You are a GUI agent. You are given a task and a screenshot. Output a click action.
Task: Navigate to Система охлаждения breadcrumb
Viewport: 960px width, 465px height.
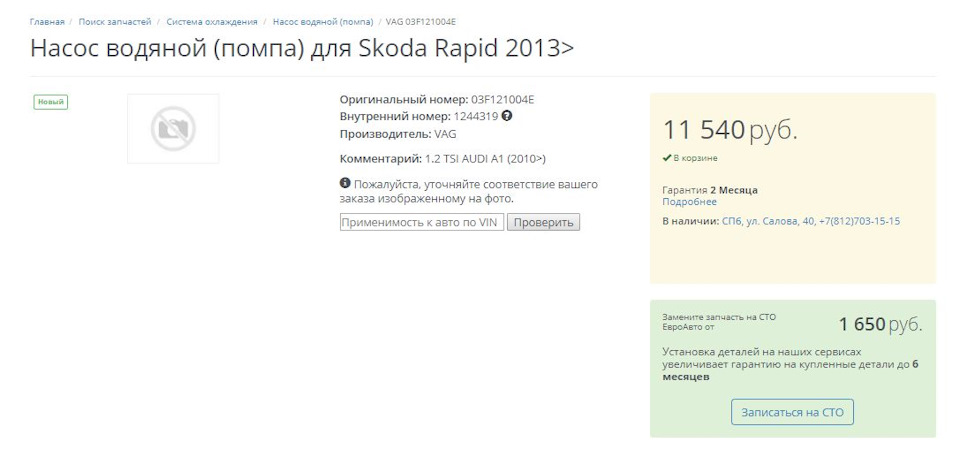[212, 21]
